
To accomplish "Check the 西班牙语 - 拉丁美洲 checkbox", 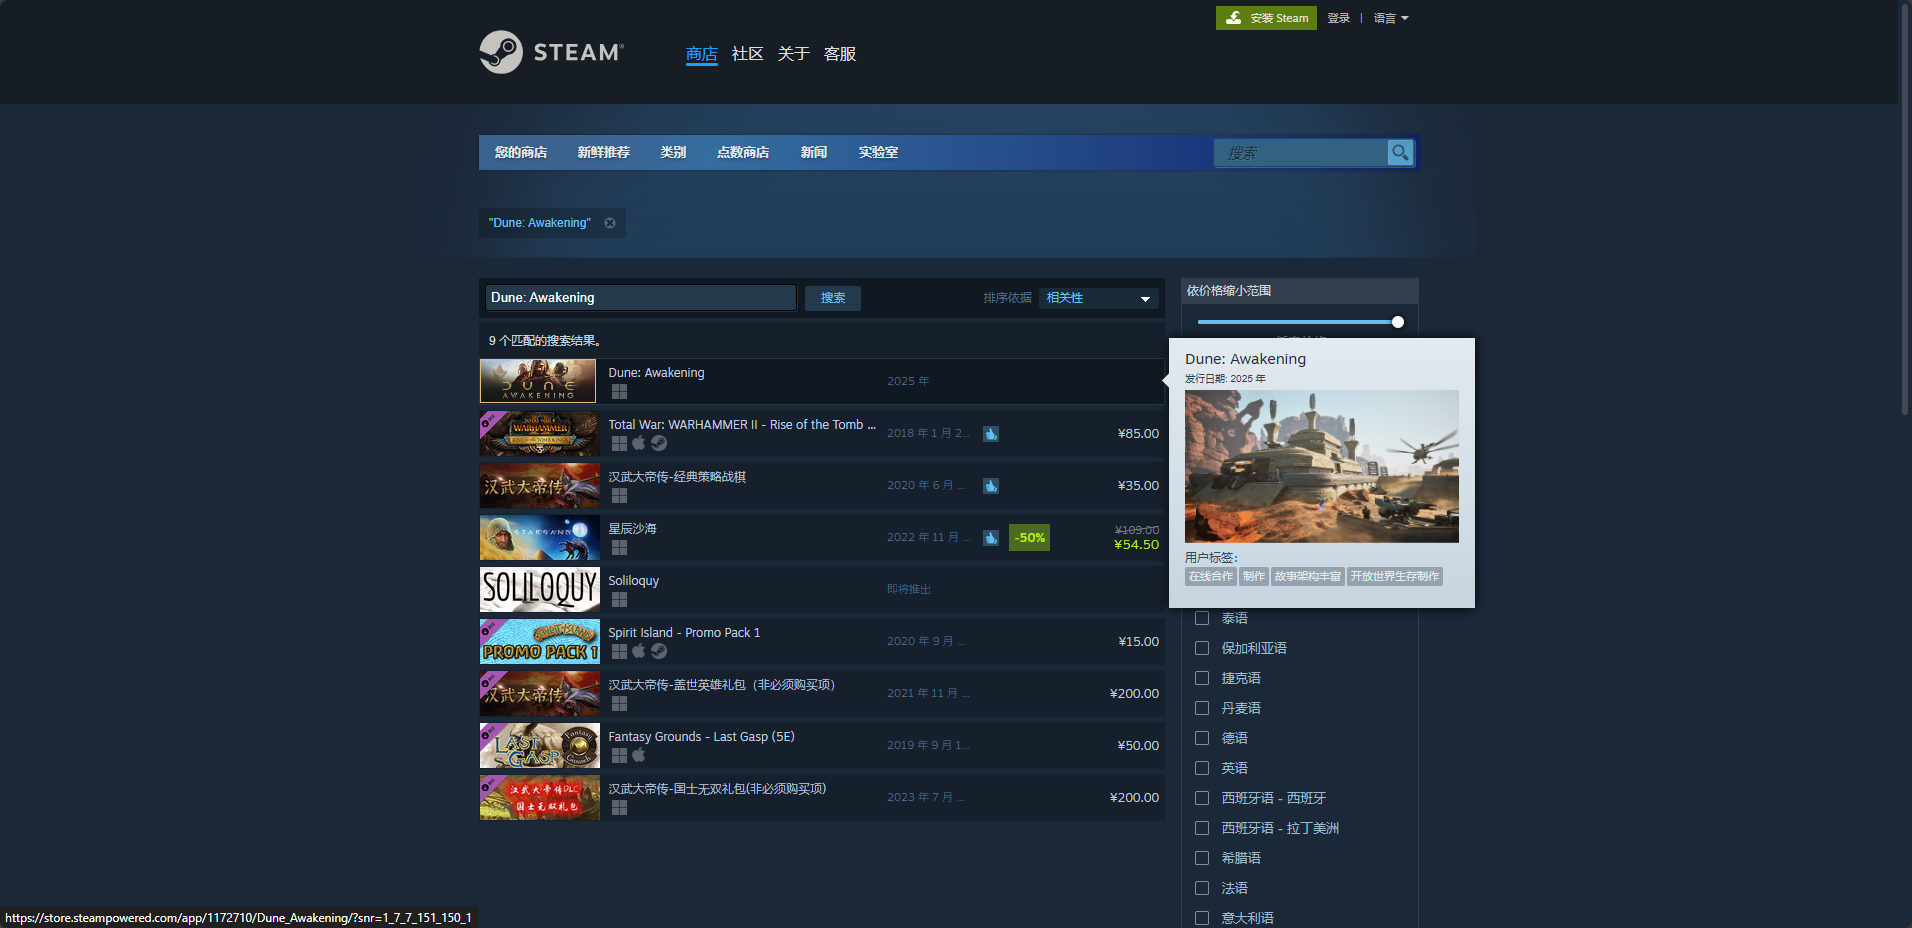I will pyautogui.click(x=1202, y=828).
